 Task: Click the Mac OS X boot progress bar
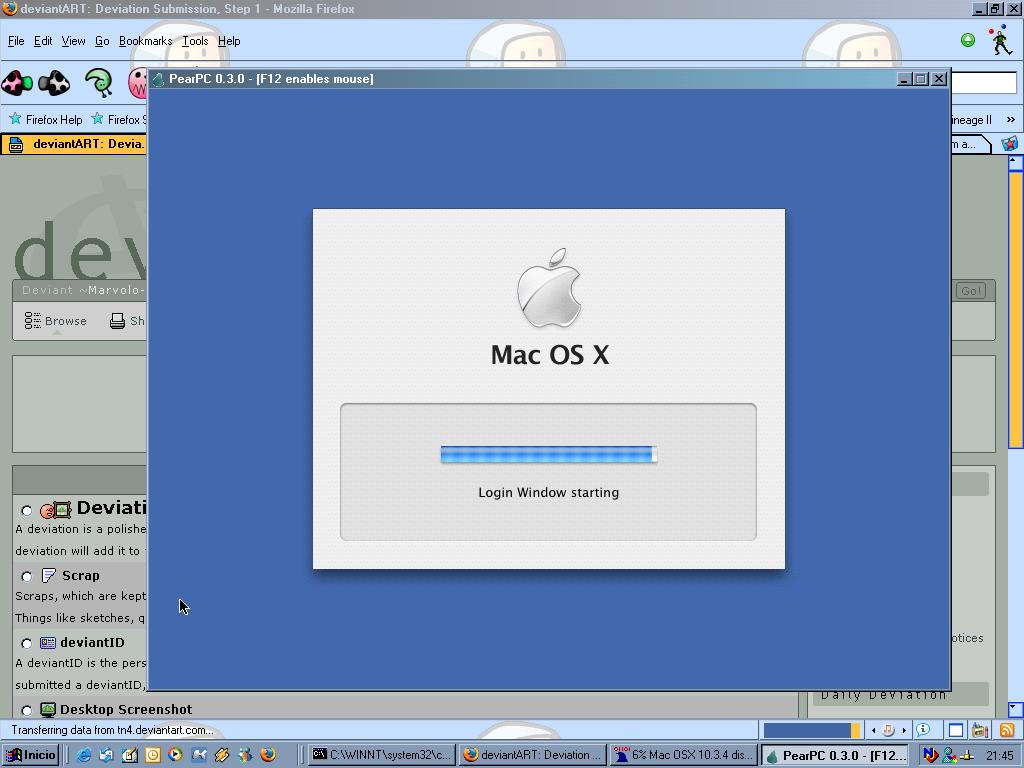549,455
